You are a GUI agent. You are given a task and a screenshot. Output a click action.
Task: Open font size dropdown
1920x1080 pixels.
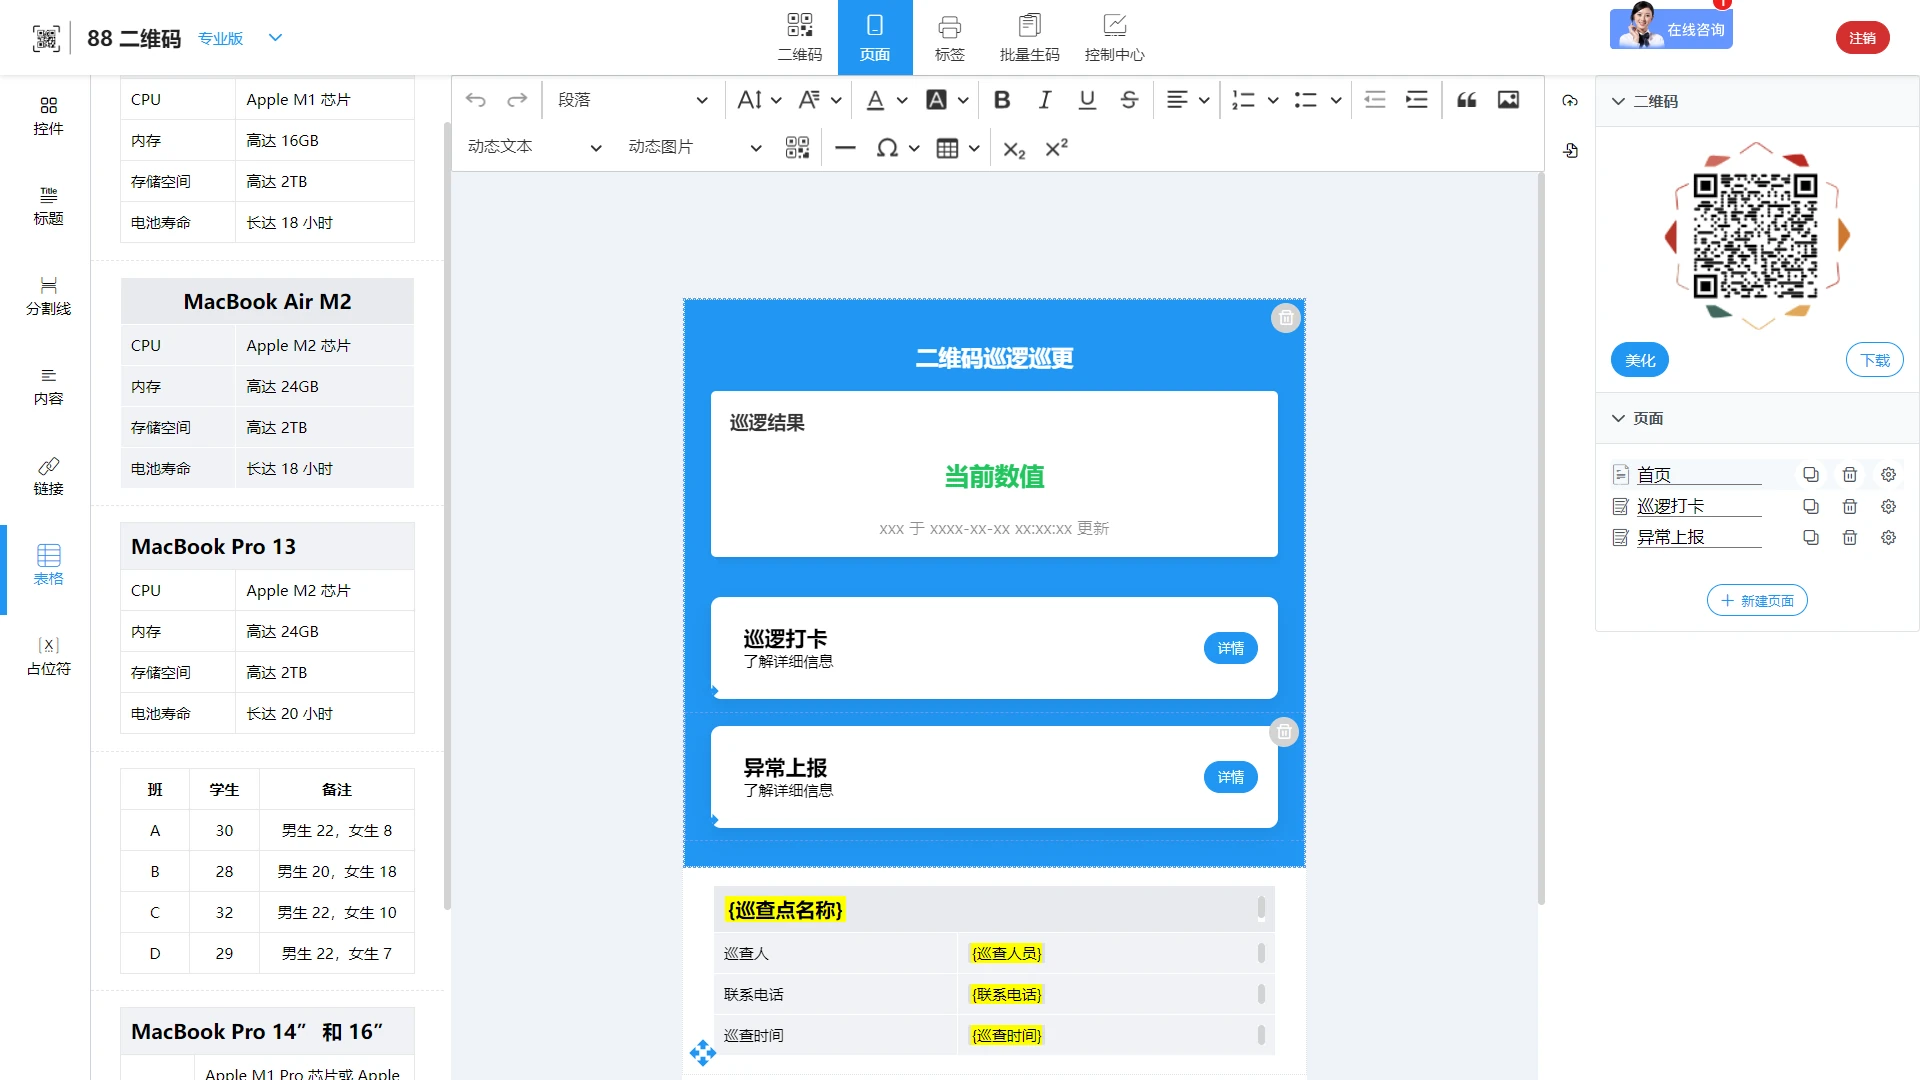(x=759, y=100)
